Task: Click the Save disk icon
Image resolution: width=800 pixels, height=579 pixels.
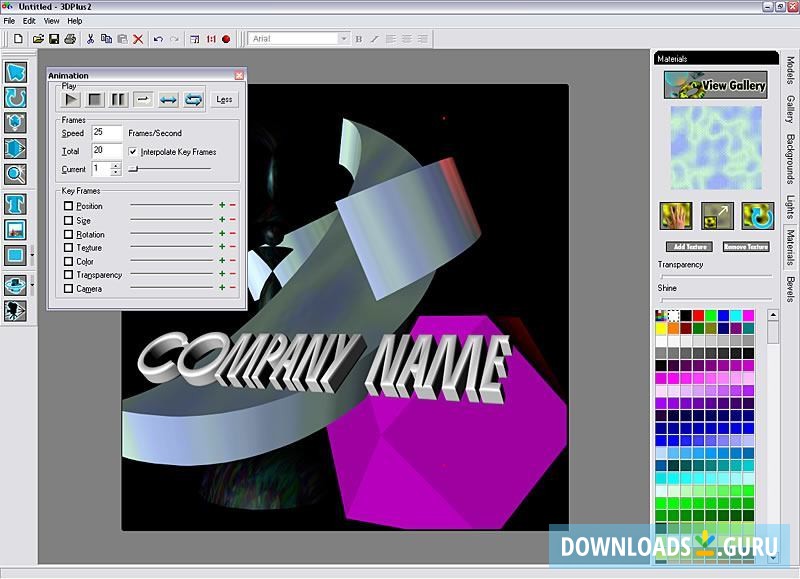Action: click(x=54, y=39)
